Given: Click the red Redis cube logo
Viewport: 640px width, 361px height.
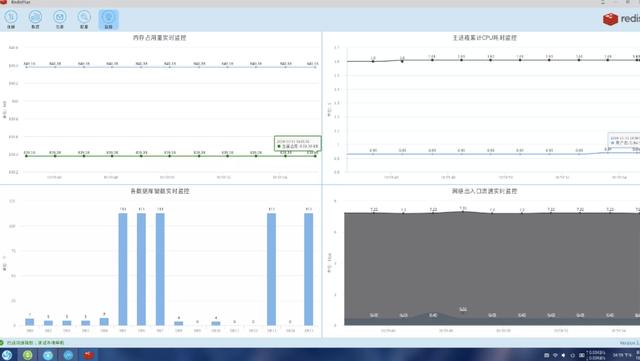Looking at the screenshot, I should tap(610, 19).
